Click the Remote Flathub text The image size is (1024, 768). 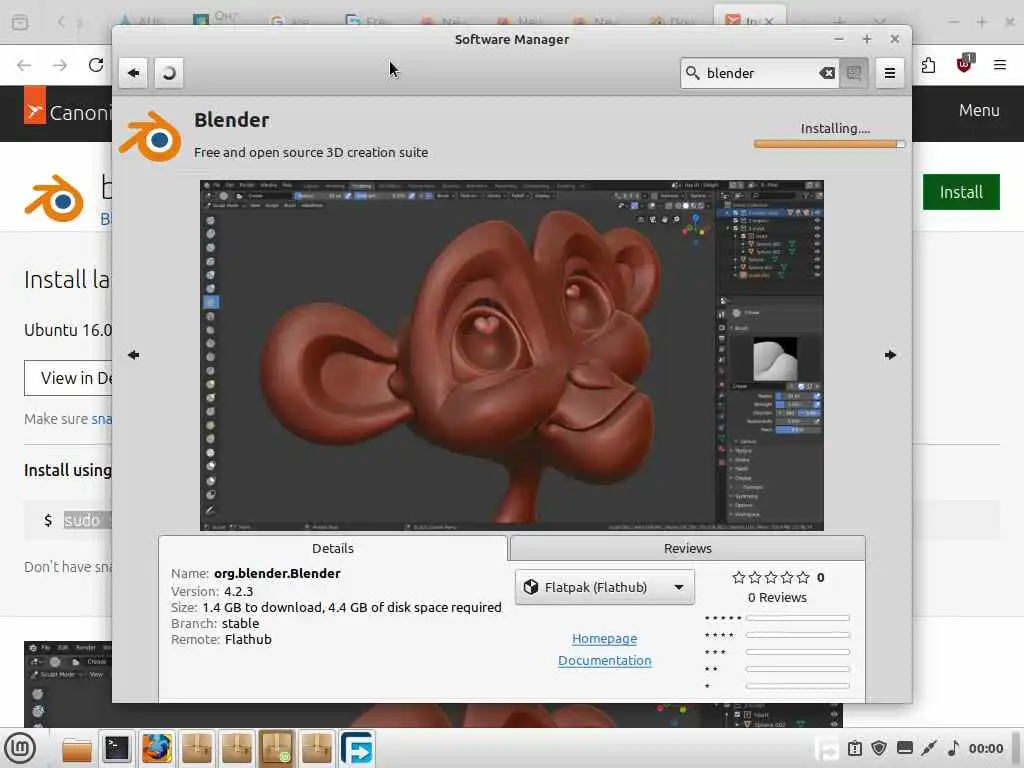coord(221,640)
